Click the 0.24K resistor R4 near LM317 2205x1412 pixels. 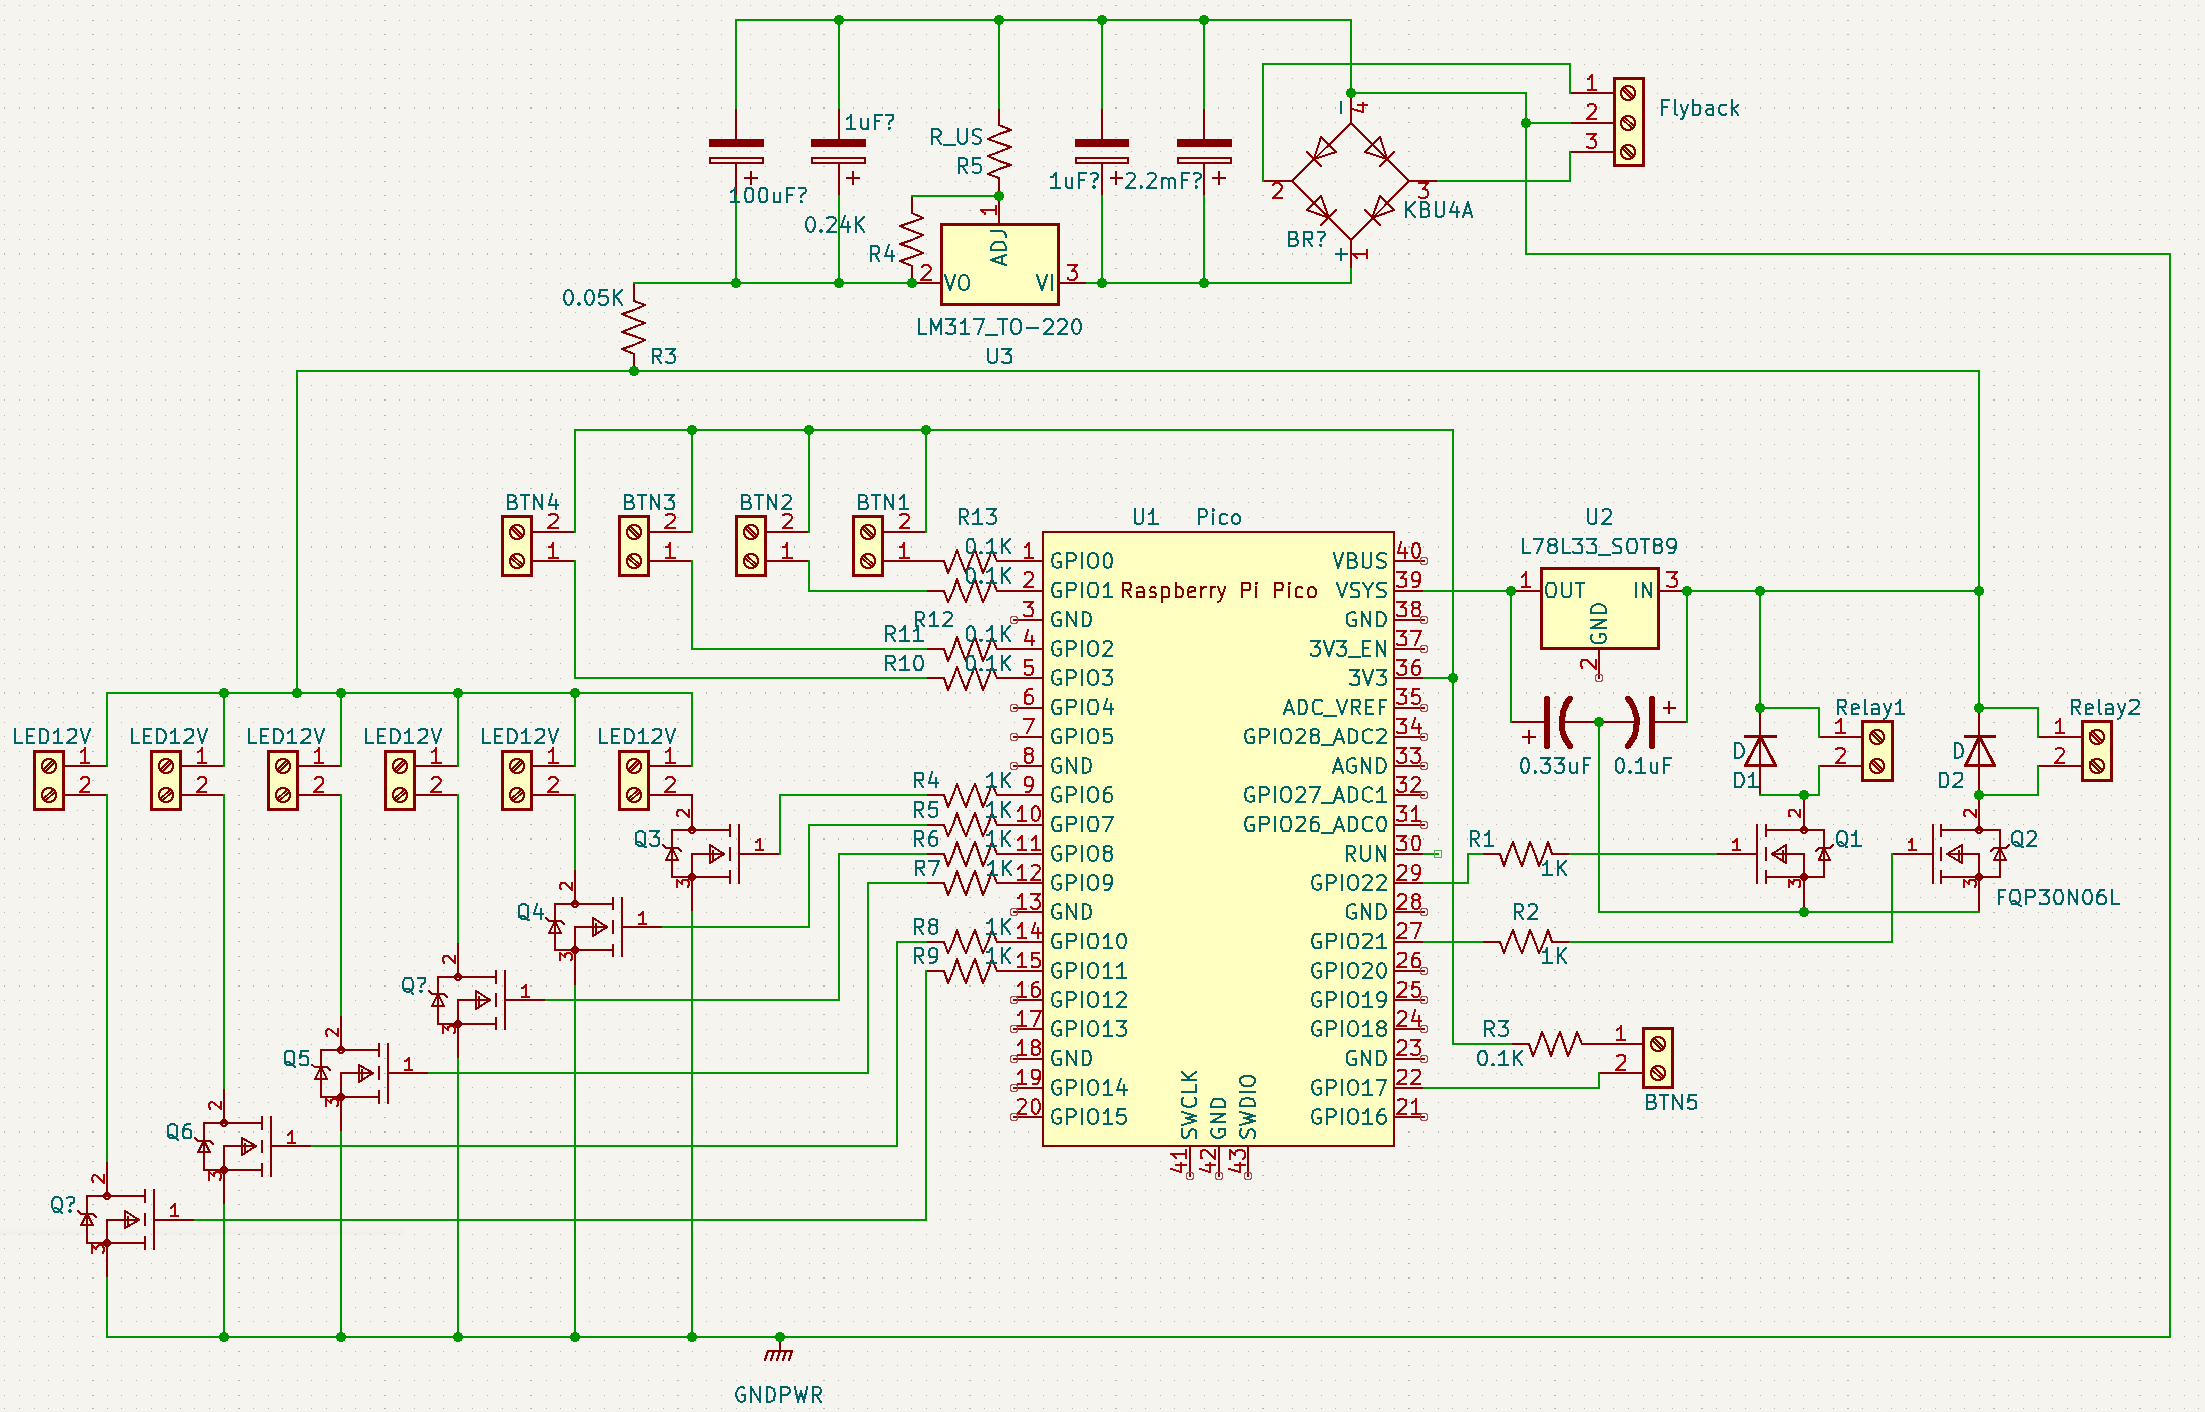click(911, 239)
